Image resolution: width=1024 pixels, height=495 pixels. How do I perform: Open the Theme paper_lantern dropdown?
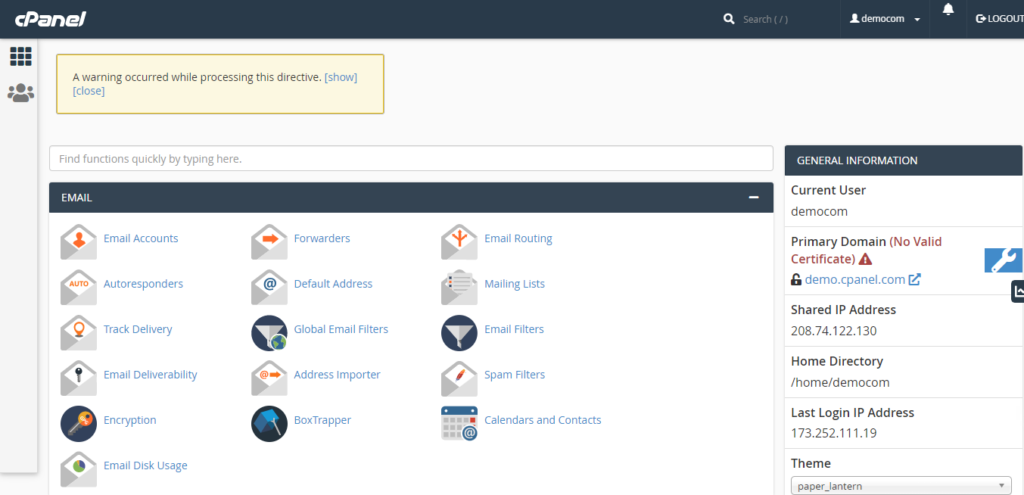click(901, 486)
